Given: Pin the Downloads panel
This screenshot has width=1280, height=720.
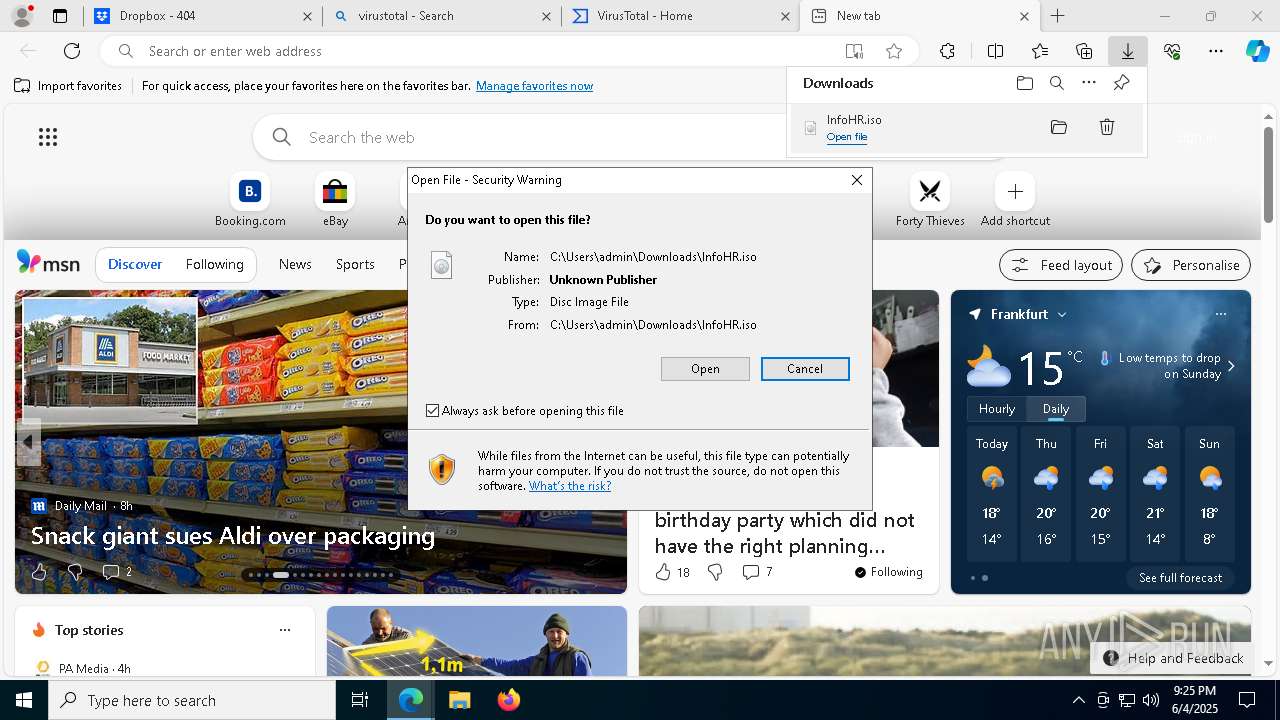Looking at the screenshot, I should 1121,83.
